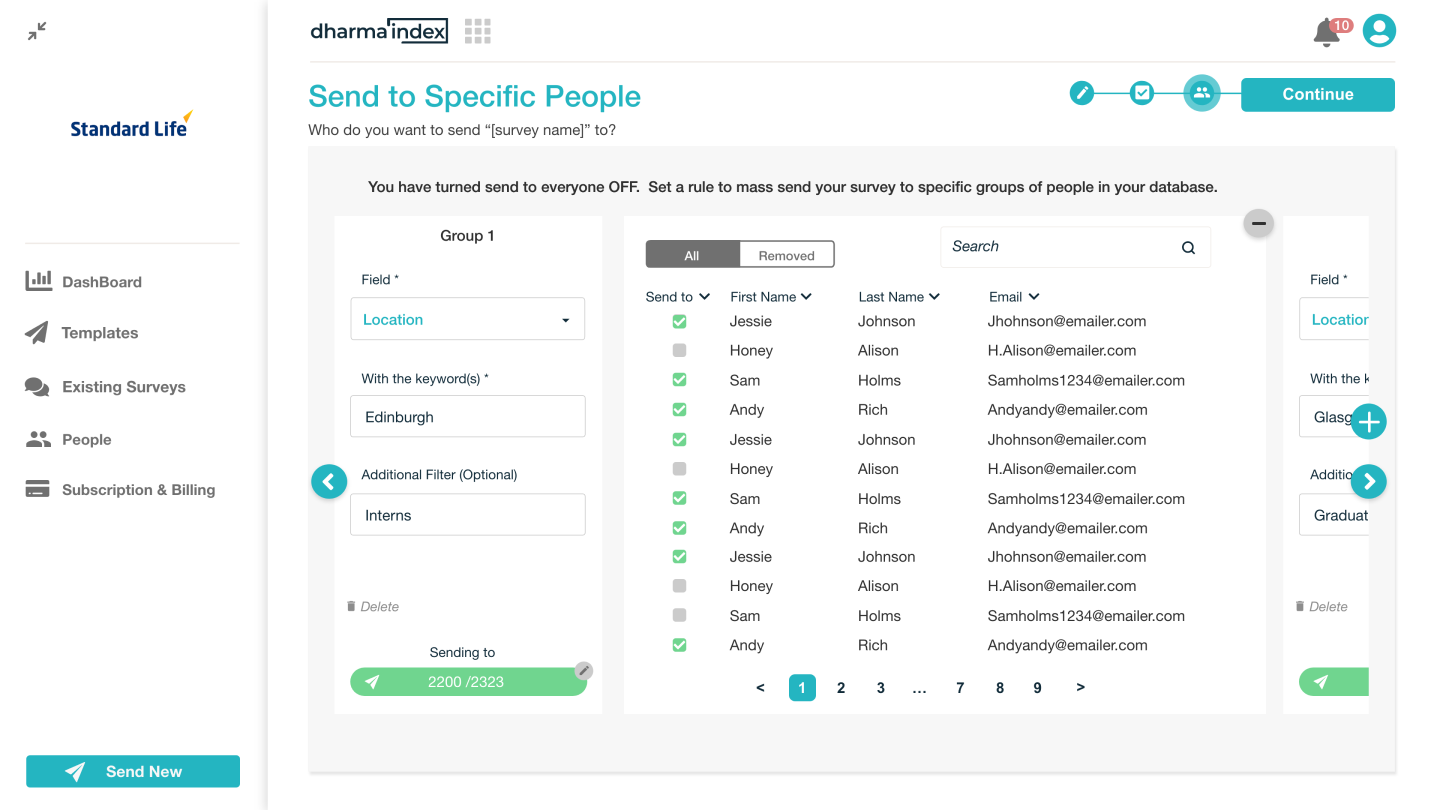Click the Edinburgh keyword input field
The width and height of the screenshot is (1440, 810).
[467, 417]
